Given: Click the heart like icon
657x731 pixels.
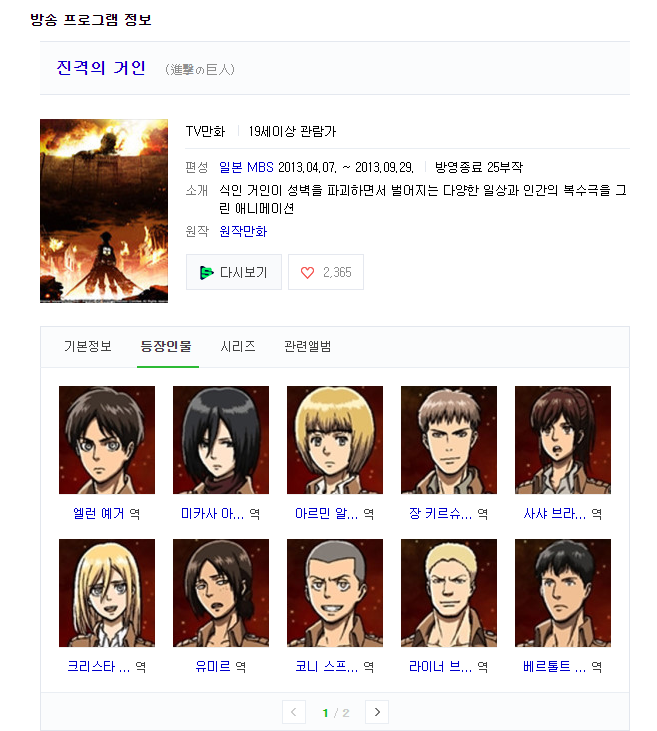Looking at the screenshot, I should coord(307,273).
